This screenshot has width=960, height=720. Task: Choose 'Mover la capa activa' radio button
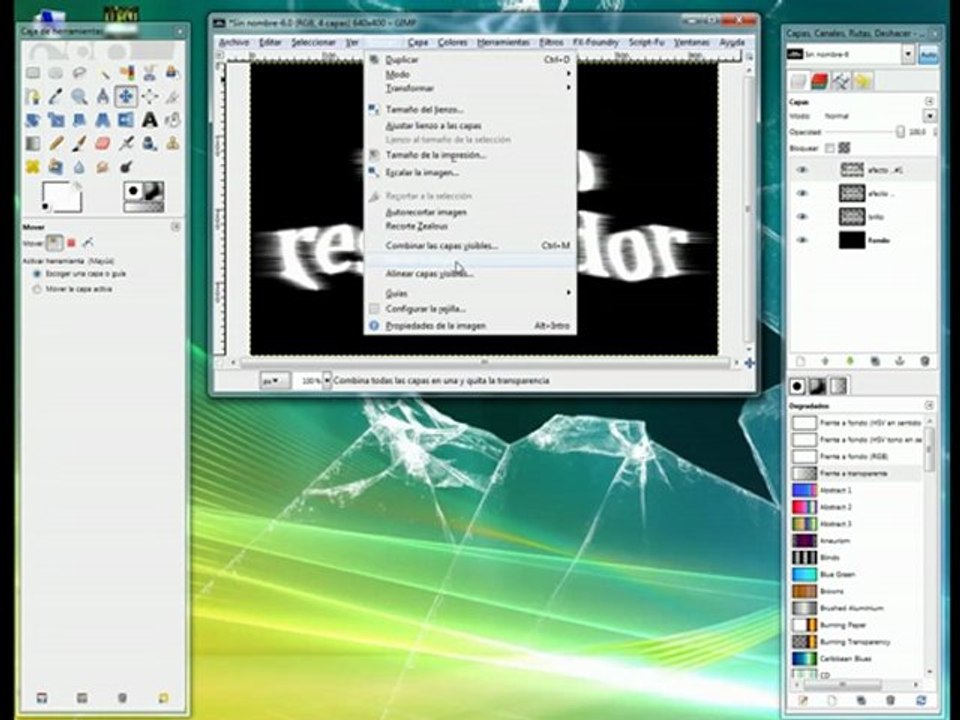[37, 289]
